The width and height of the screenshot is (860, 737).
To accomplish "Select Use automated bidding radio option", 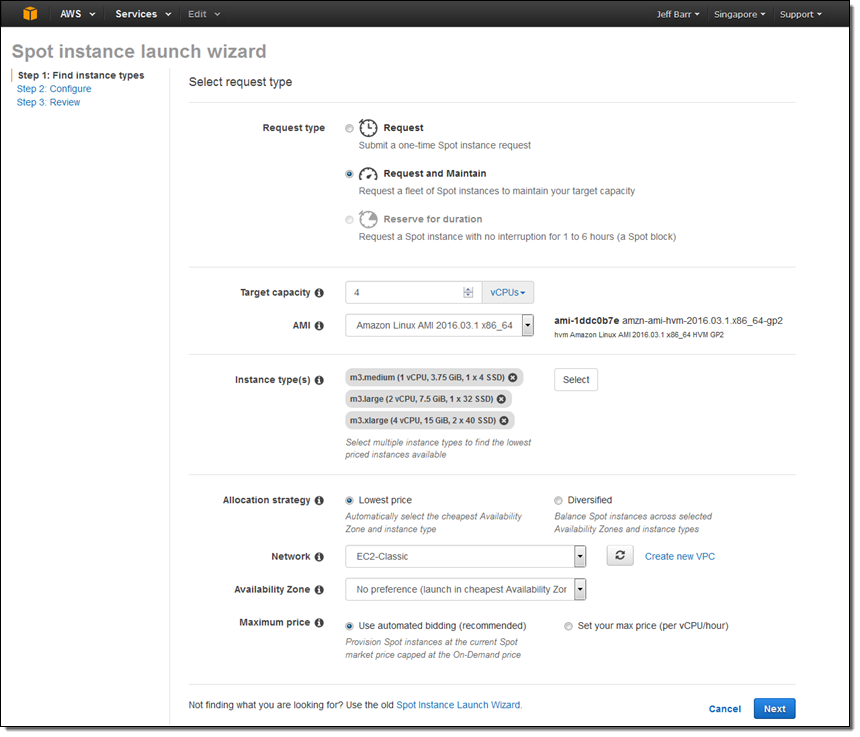I will point(349,626).
